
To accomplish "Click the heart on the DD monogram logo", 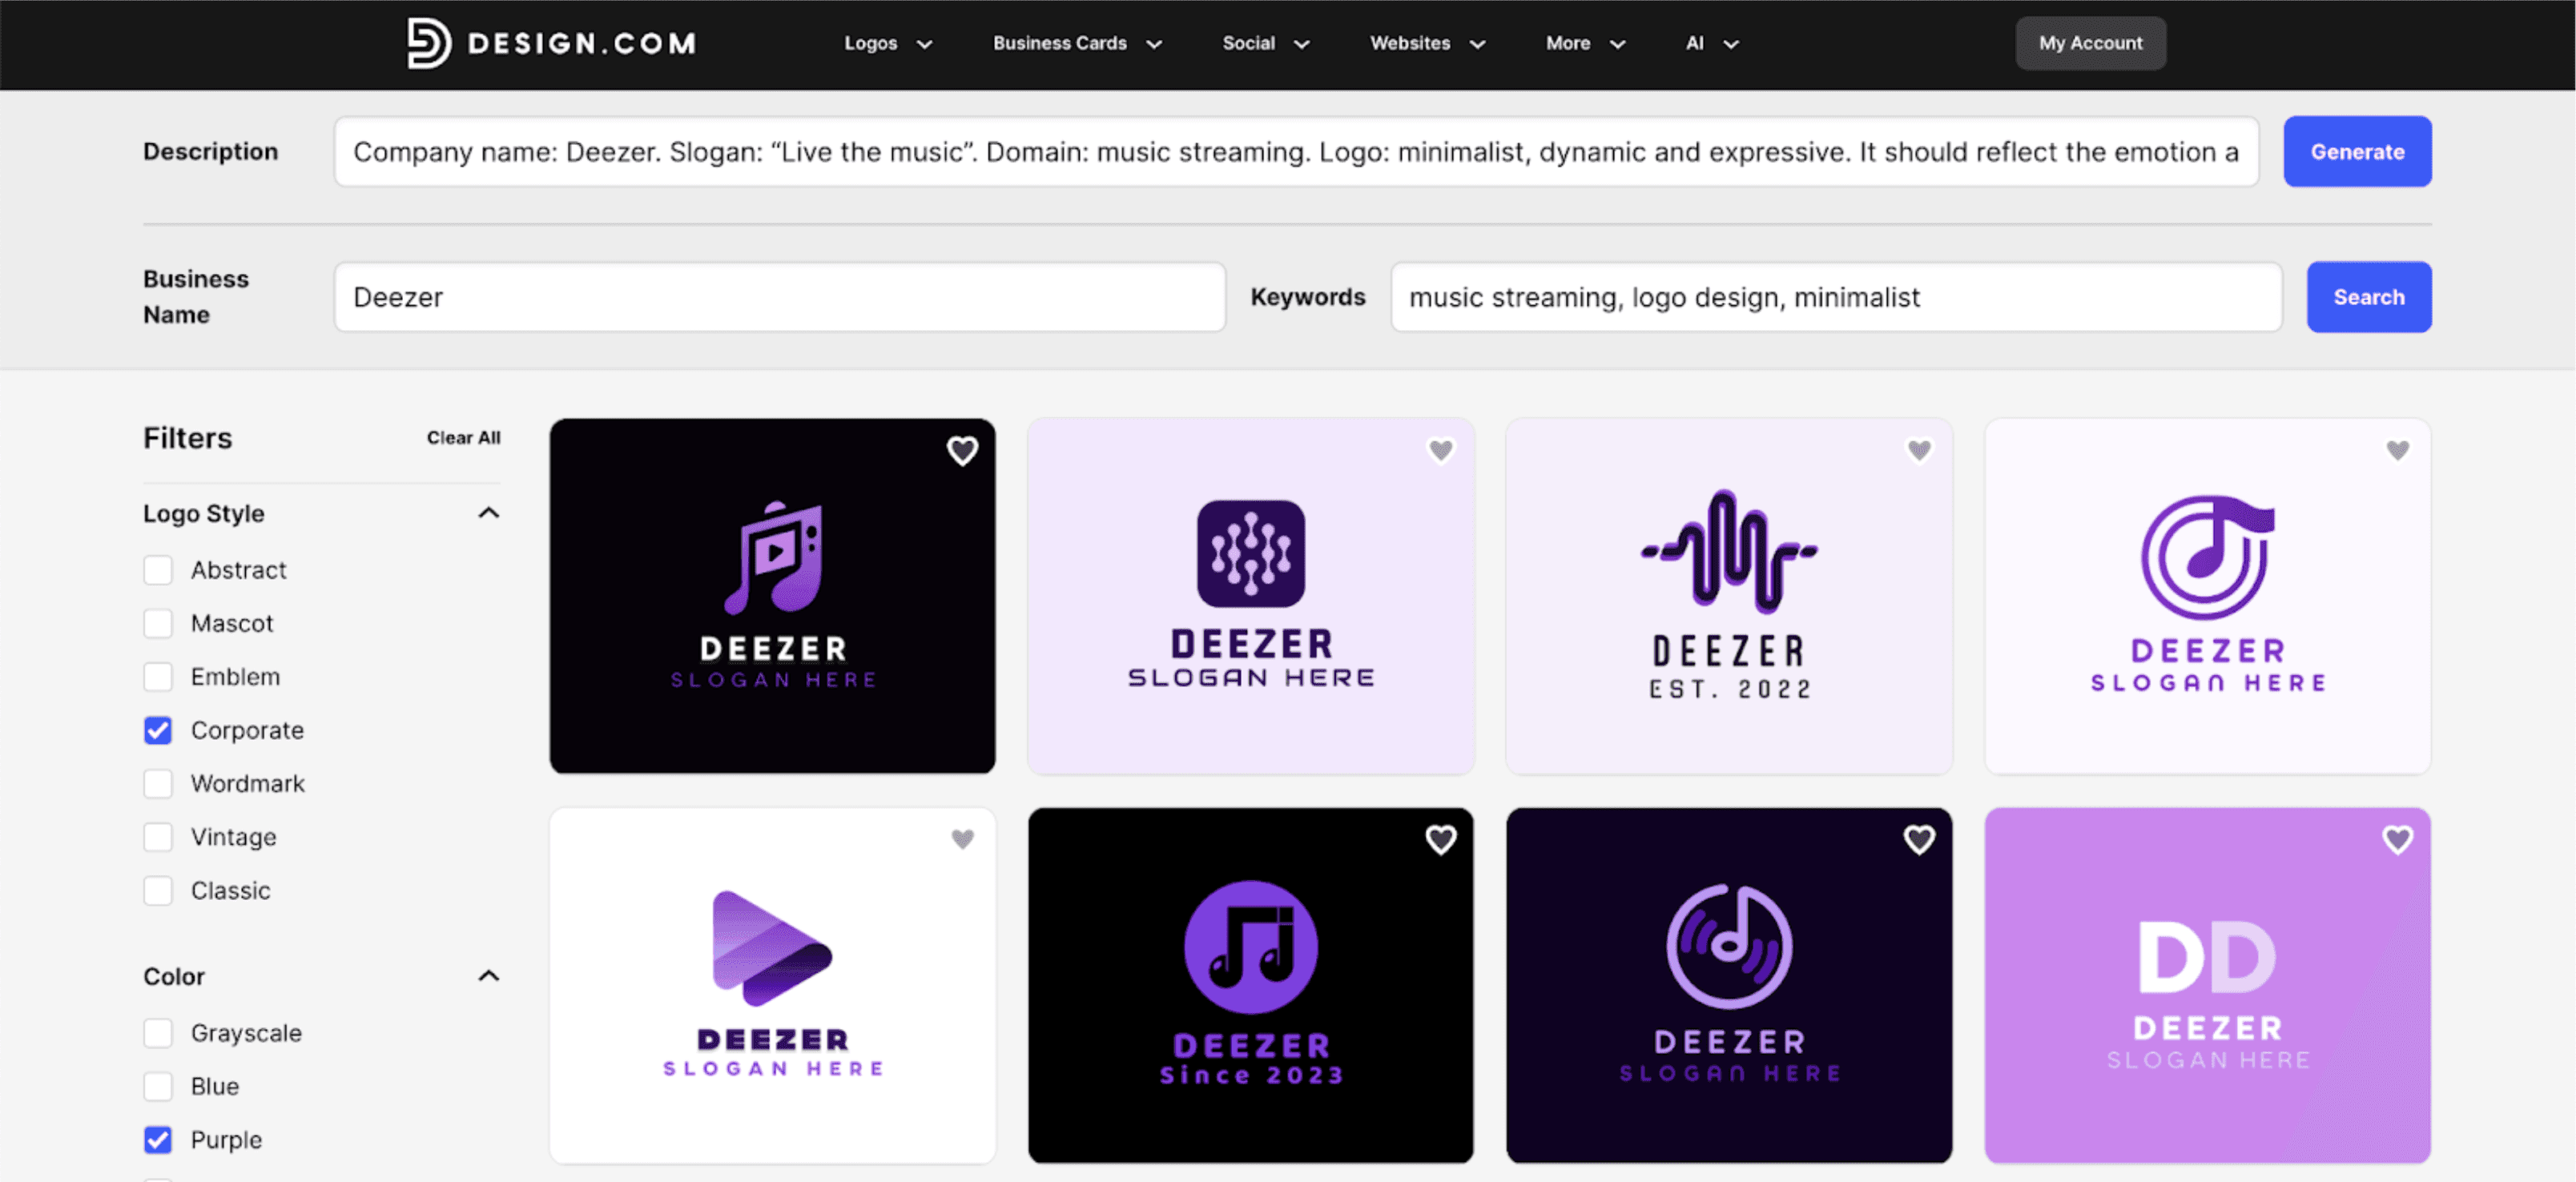I will tap(2397, 840).
